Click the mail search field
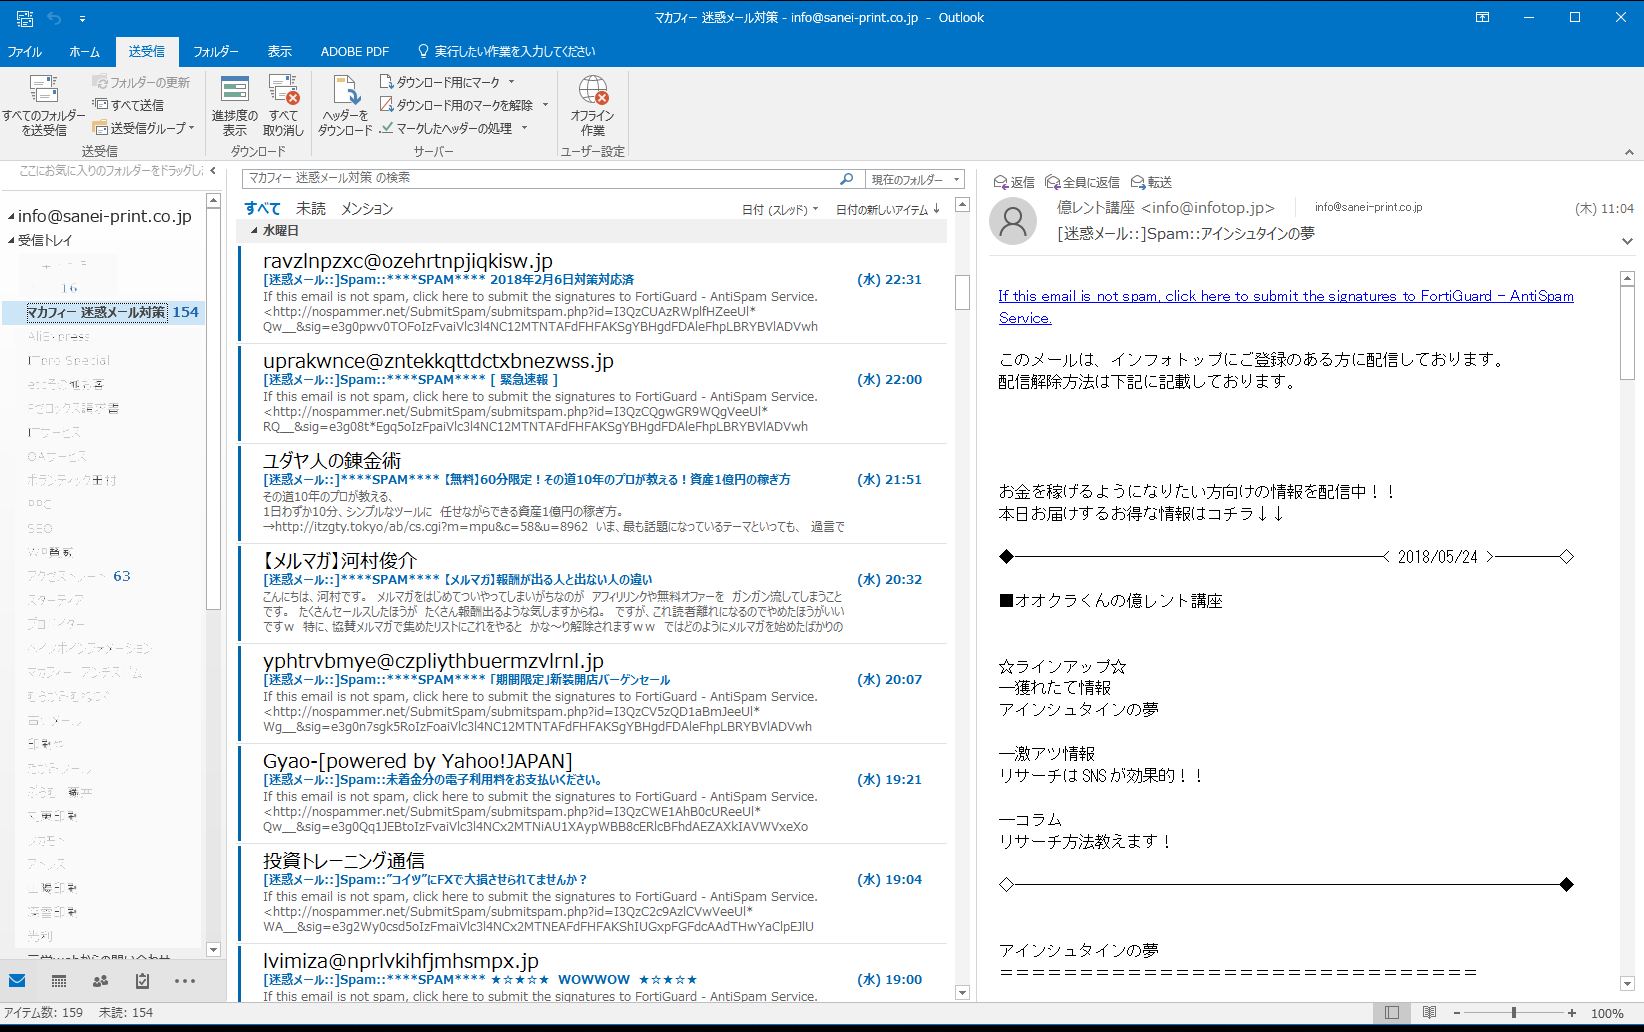Screen dimensions: 1644x1032 pyautogui.click(x=540, y=178)
